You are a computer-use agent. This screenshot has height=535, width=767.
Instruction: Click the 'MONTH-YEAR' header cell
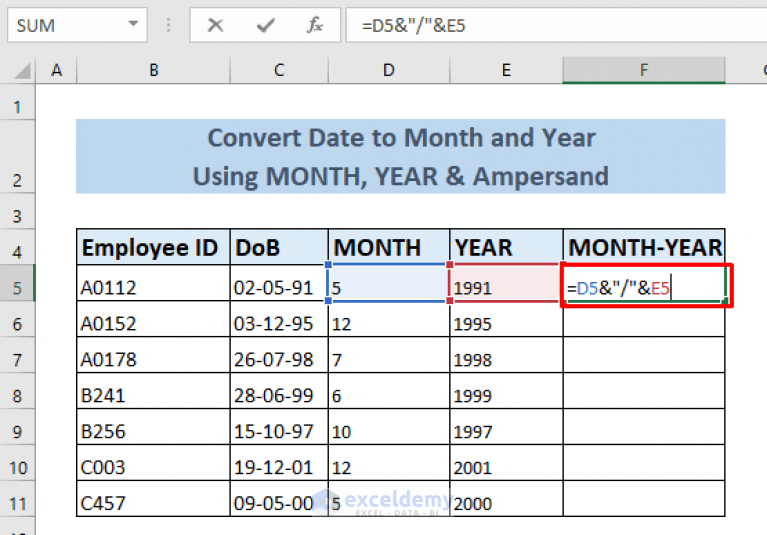[x=644, y=247]
